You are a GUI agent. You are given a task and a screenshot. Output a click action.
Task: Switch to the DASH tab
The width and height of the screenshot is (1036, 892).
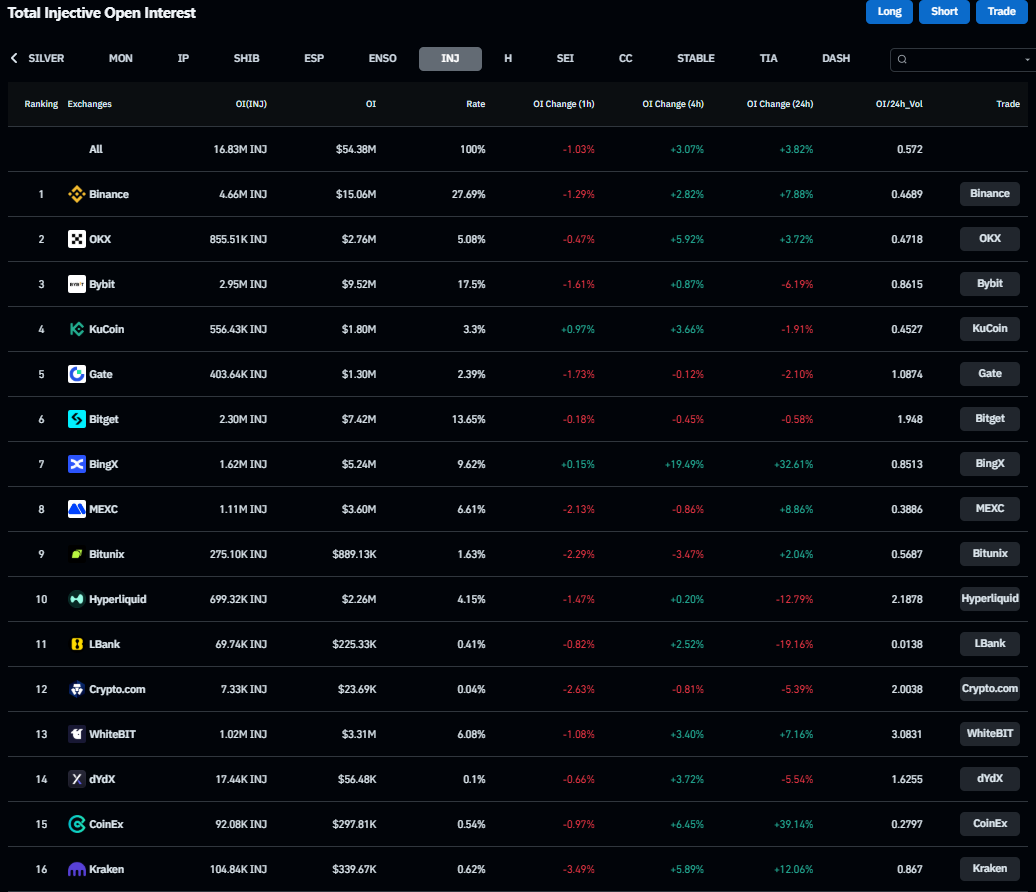(836, 58)
